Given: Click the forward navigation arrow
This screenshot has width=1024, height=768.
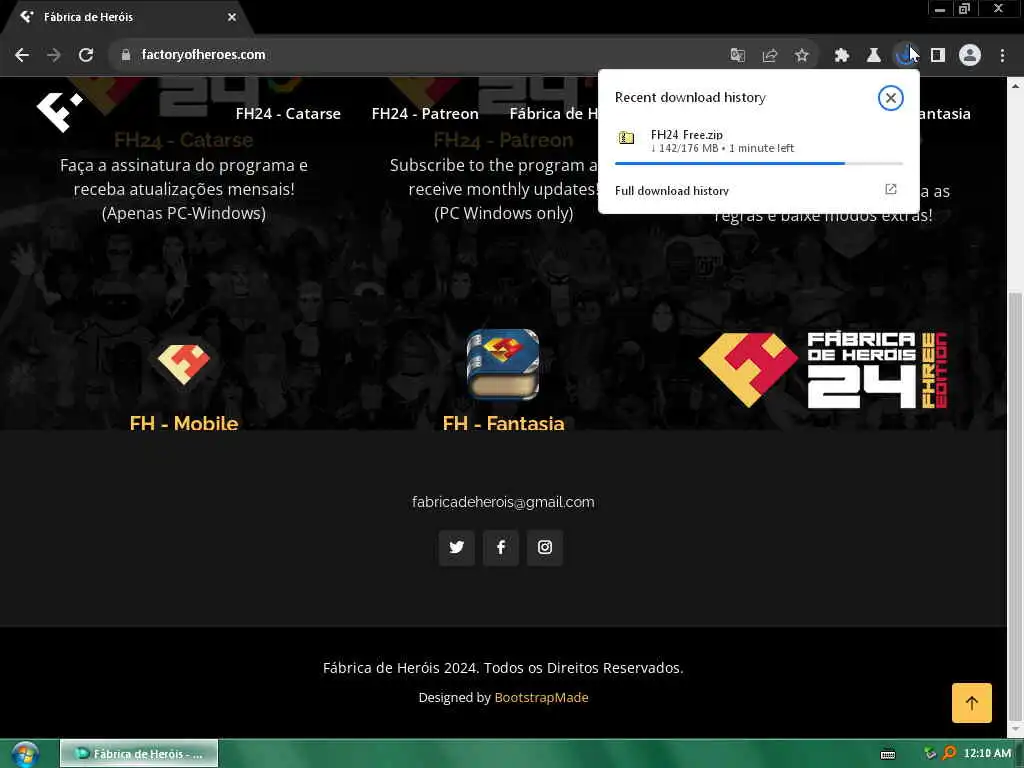Looking at the screenshot, I should click(54, 55).
